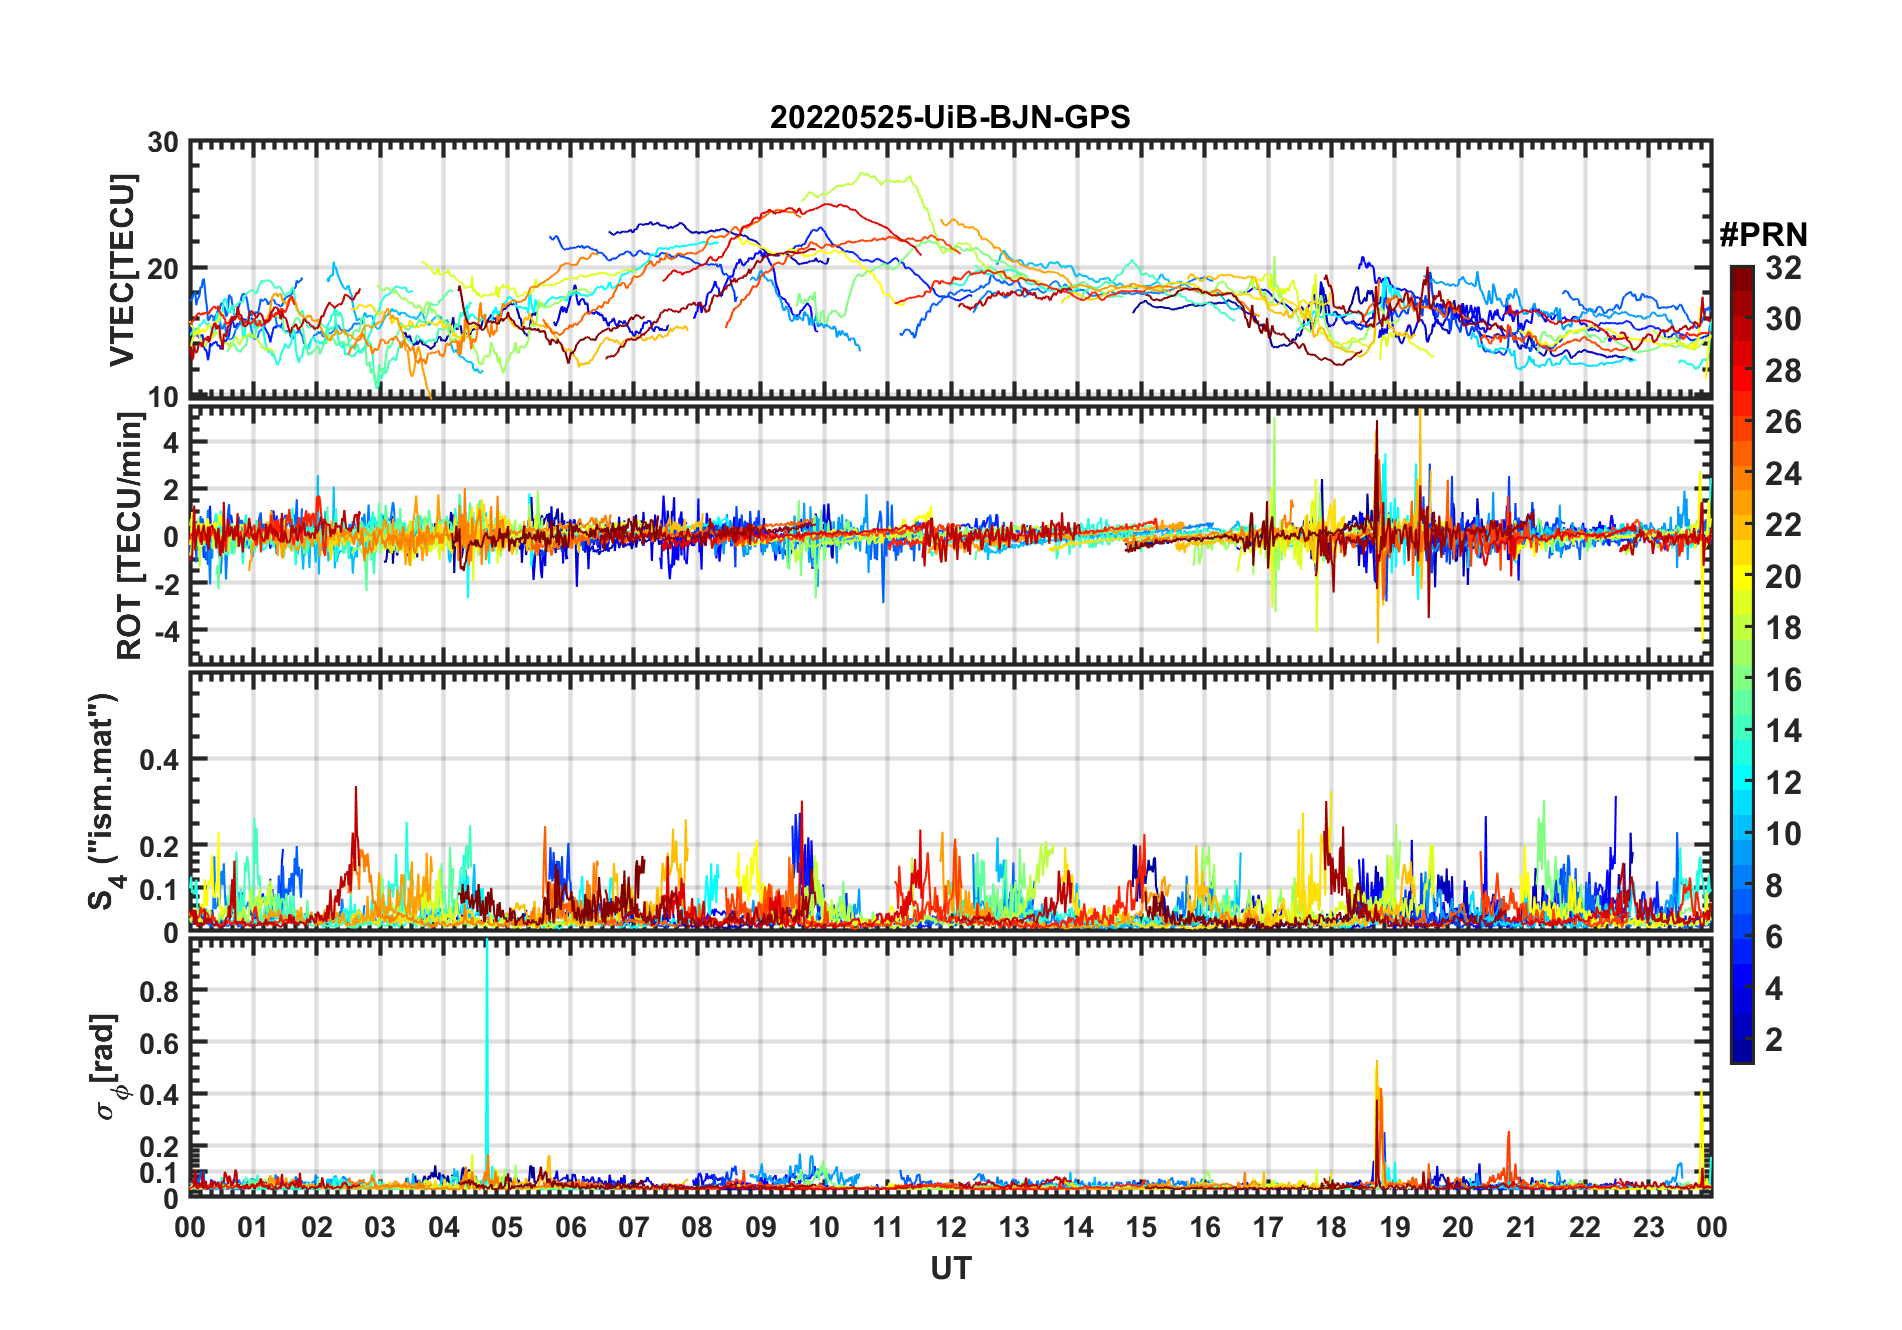The width and height of the screenshot is (1902, 1330).
Task: Click the 0.4 tick on S4 axis
Action: pyautogui.click(x=160, y=760)
